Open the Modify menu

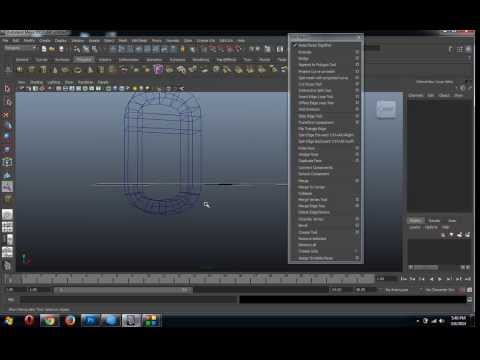click(x=29, y=41)
